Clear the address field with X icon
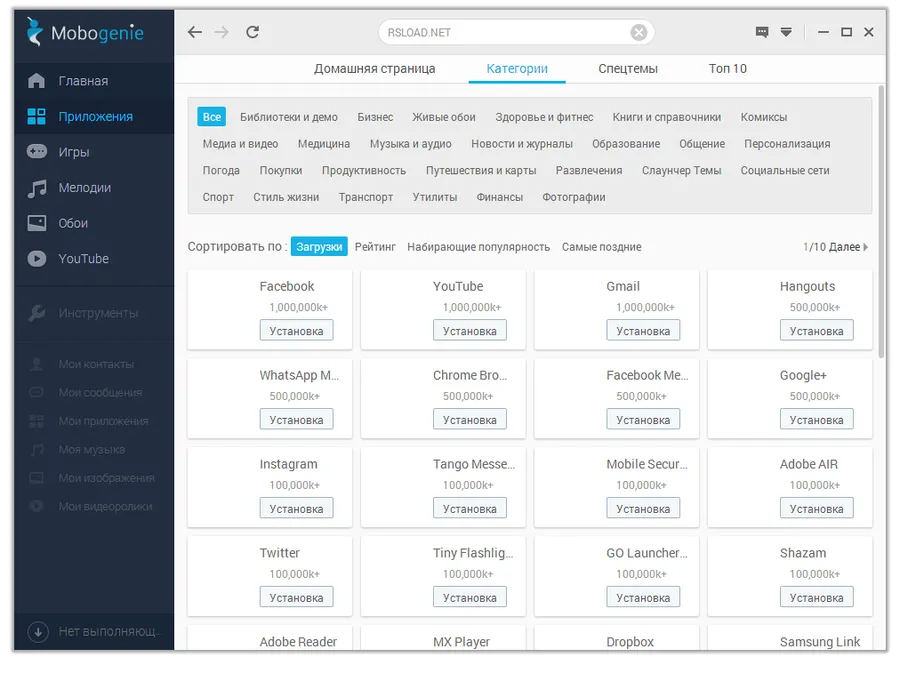The width and height of the screenshot is (900, 673). pos(639,33)
